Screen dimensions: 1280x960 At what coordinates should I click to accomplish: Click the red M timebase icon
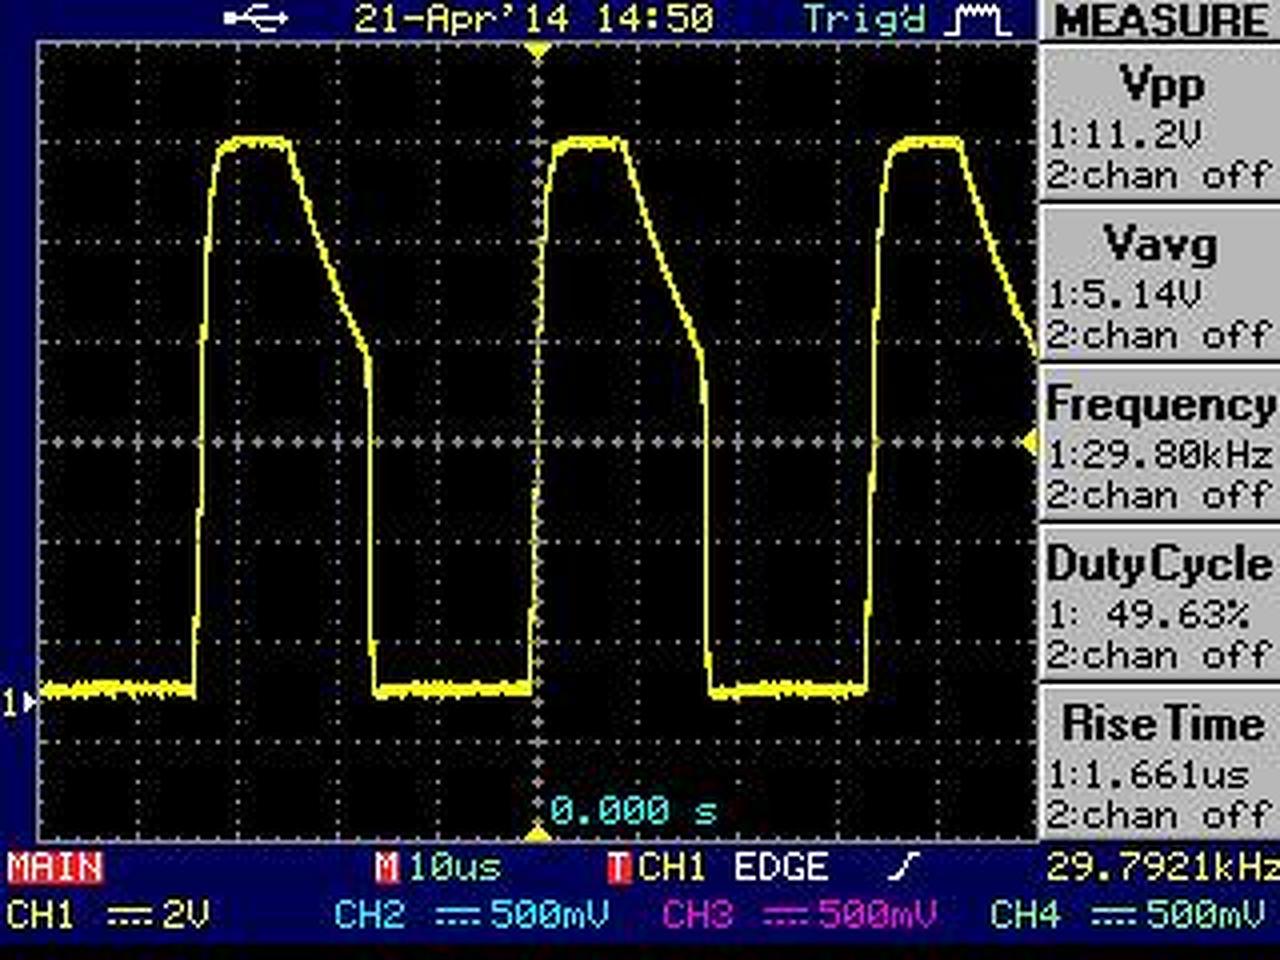[386, 867]
